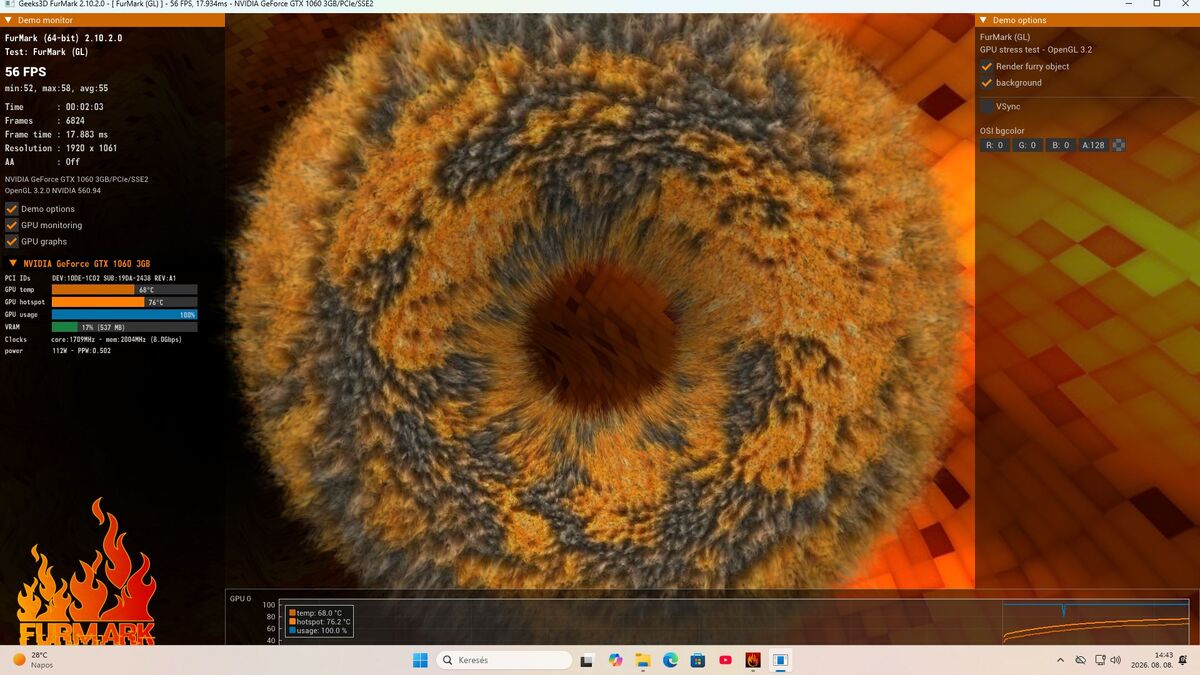Open the Windows Start menu

click(x=420, y=660)
